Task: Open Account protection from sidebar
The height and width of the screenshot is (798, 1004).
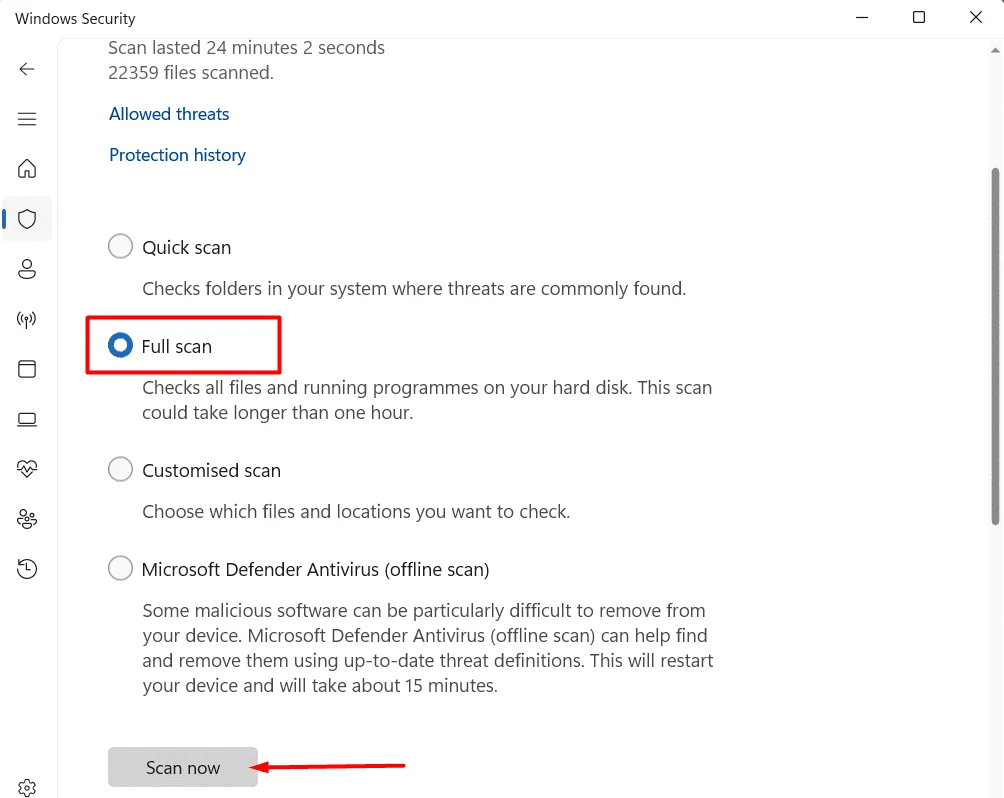Action: pos(27,269)
